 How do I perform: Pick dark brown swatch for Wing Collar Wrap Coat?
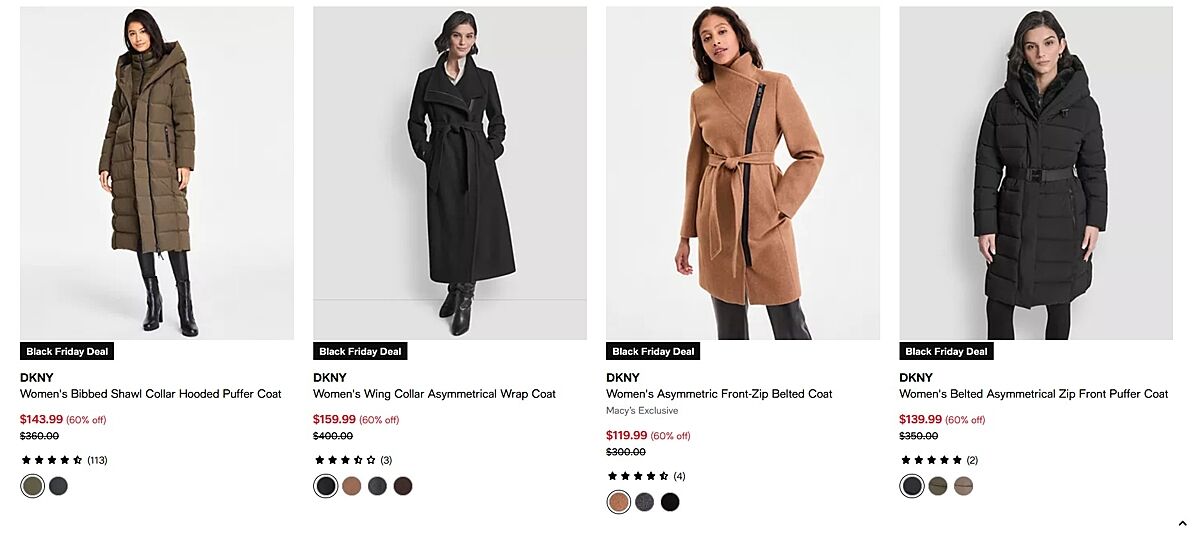(x=403, y=486)
